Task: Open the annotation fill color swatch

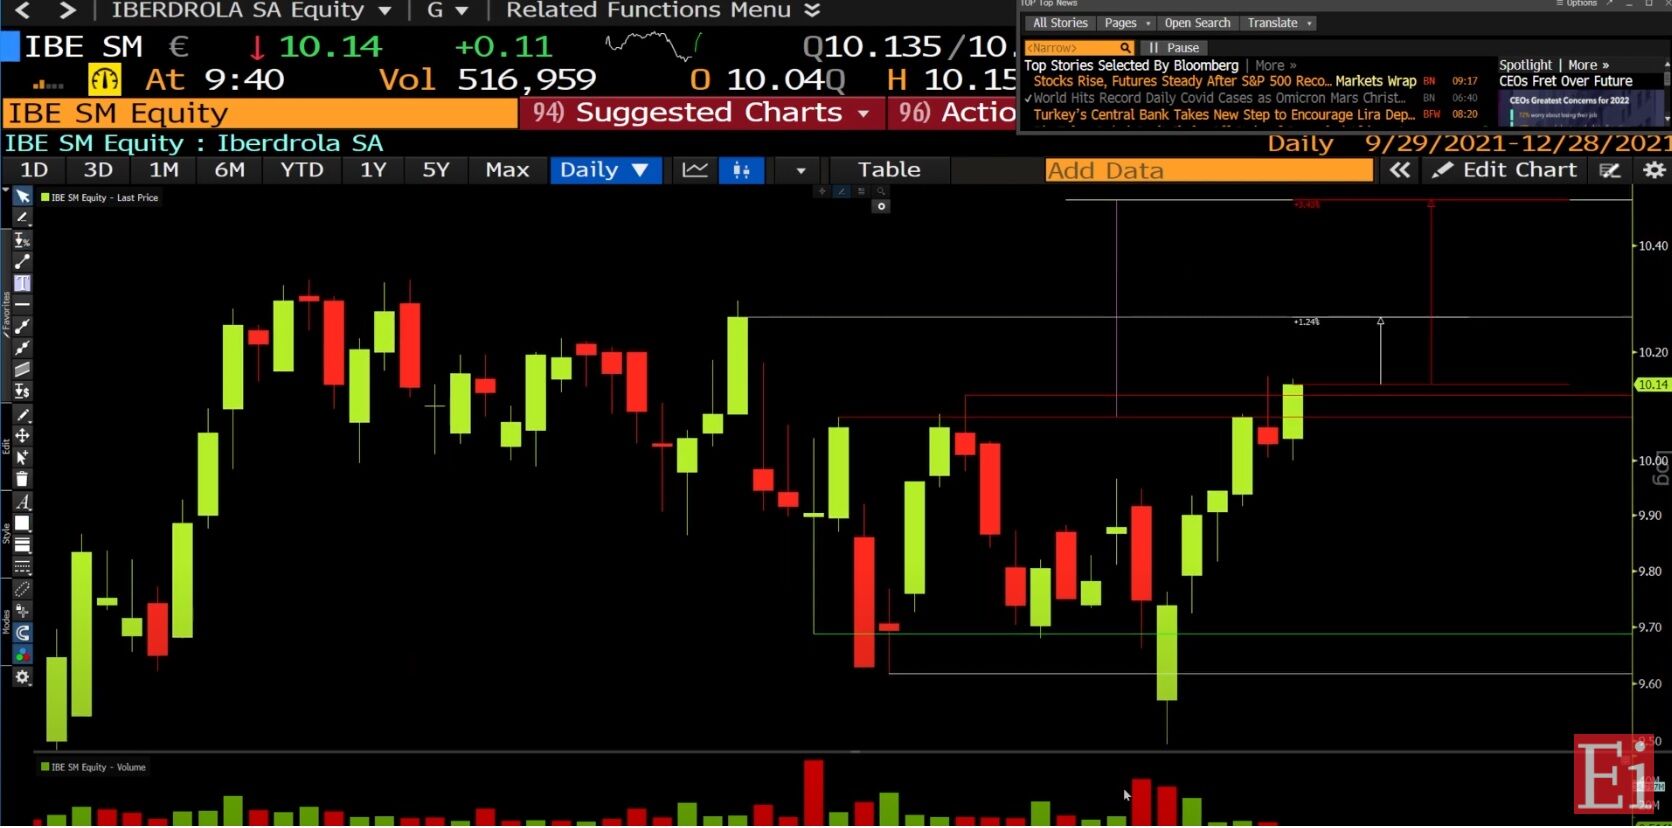Action: coord(22,523)
